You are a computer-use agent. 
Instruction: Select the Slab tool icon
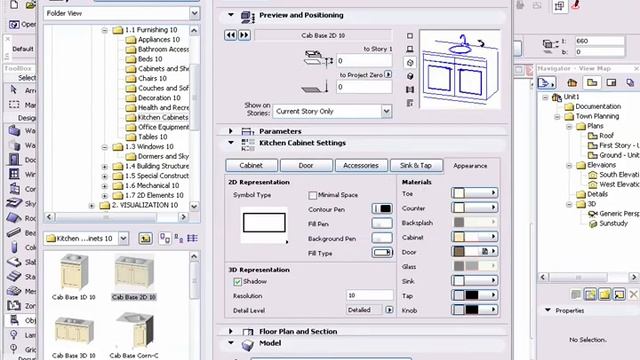(14, 262)
